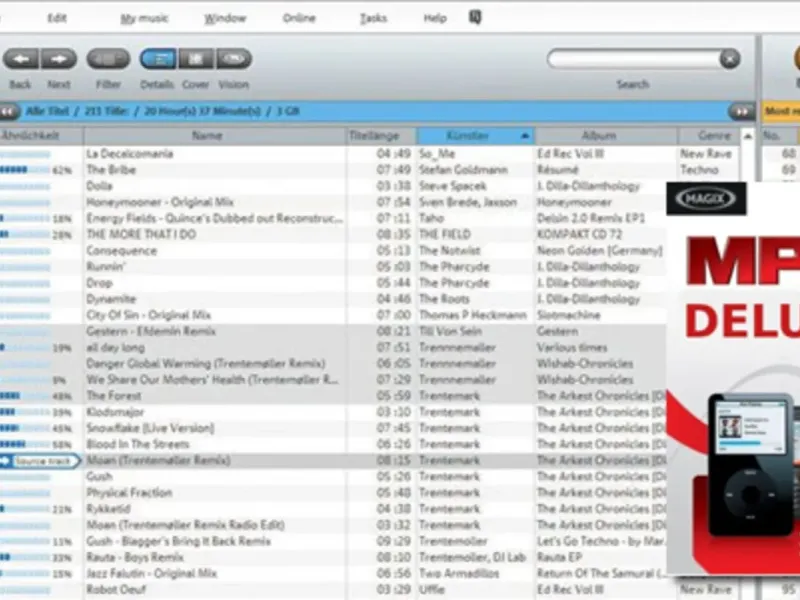Clear the search field with X button
This screenshot has height=600, width=800.
pos(730,59)
